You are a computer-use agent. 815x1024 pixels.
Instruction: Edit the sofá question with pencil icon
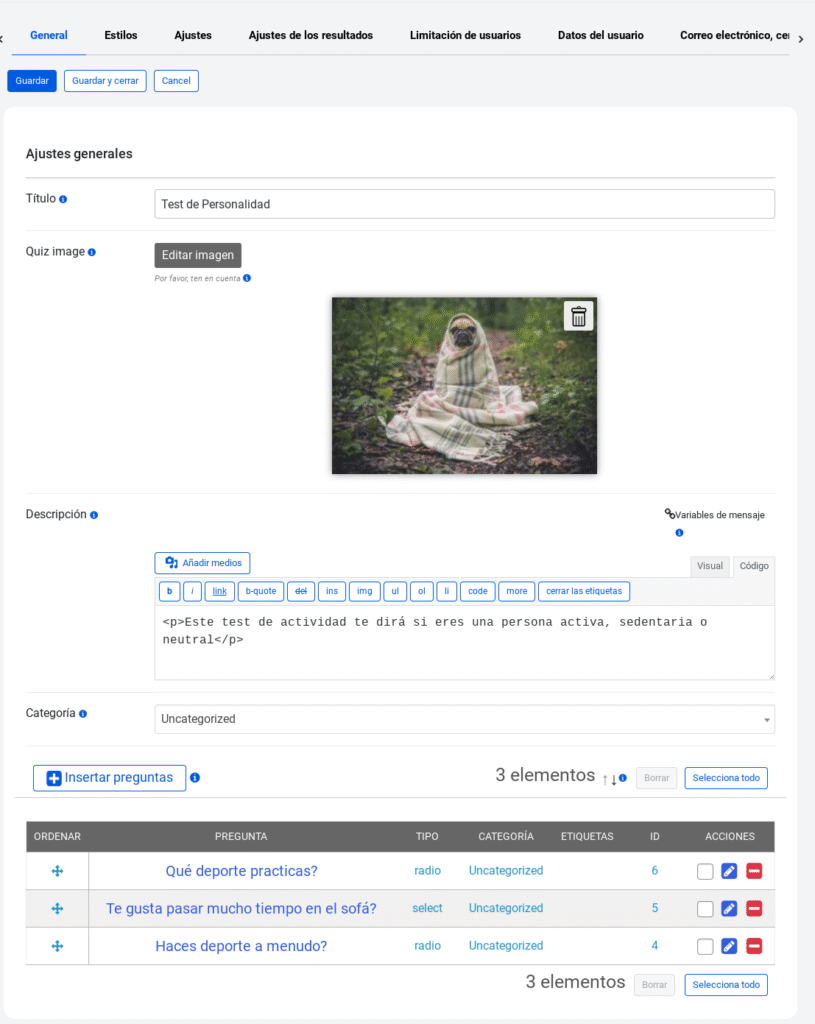pos(729,908)
